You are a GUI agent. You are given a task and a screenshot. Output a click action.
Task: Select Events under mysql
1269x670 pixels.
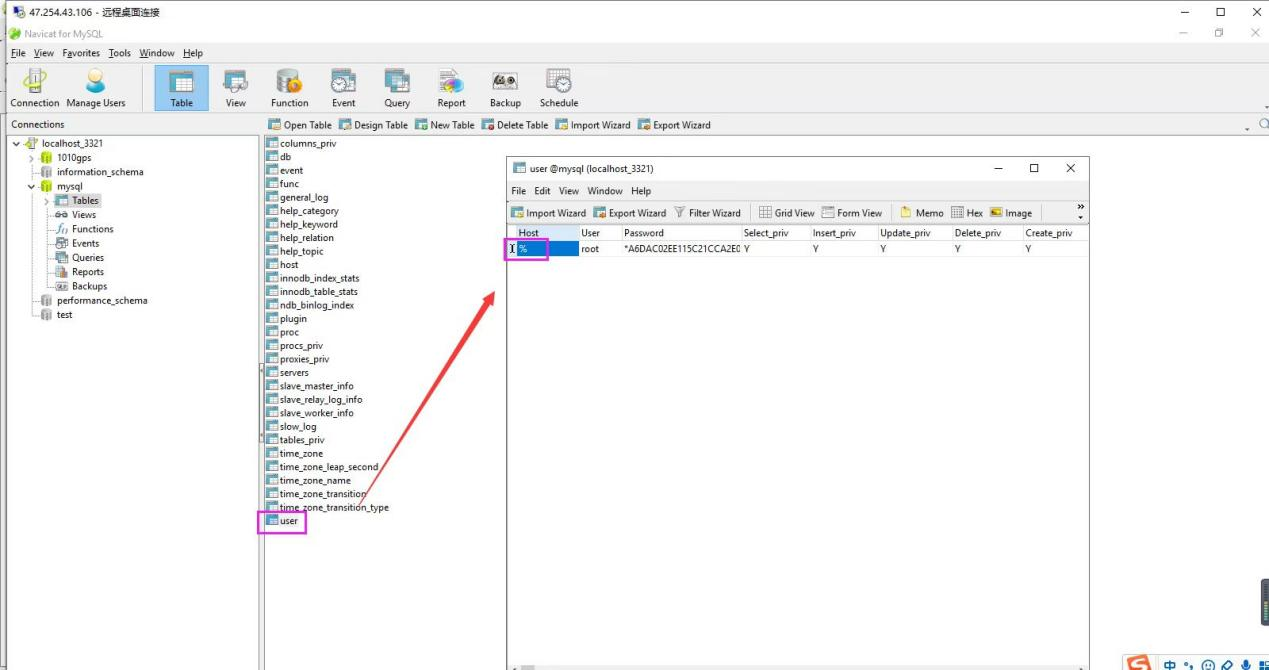pos(85,243)
